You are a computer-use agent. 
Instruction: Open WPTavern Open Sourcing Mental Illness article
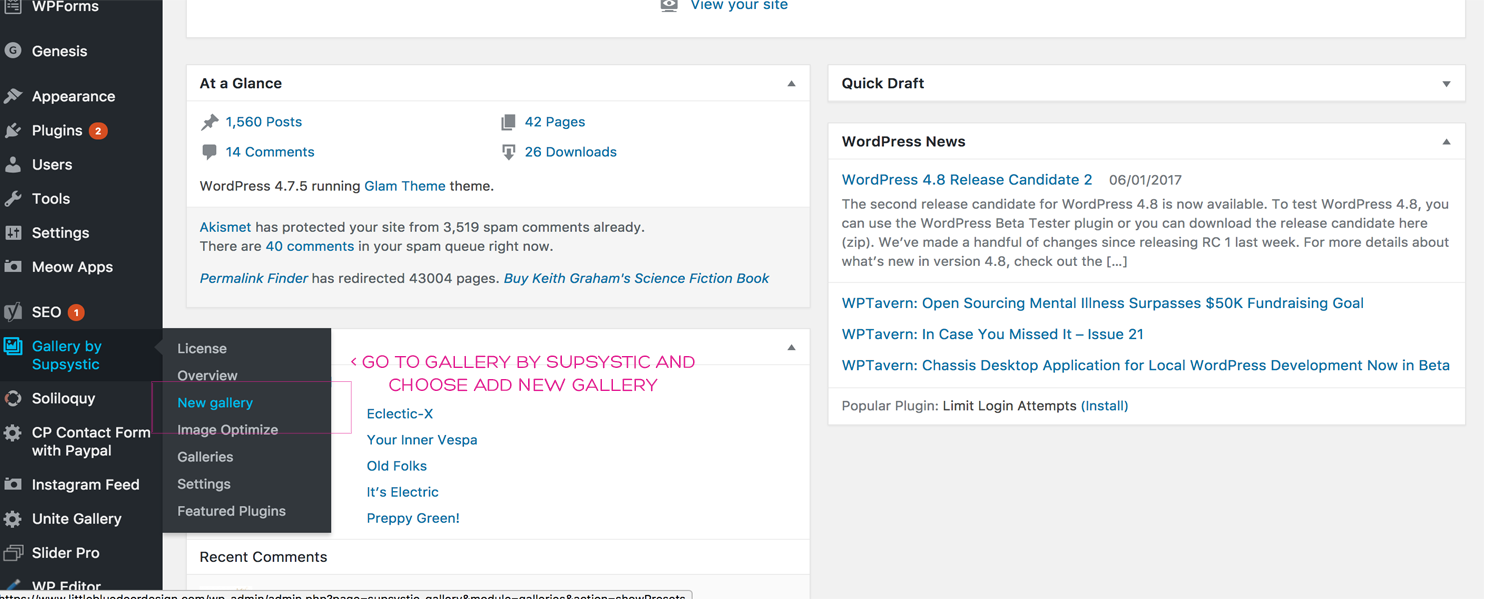[x=1103, y=303]
